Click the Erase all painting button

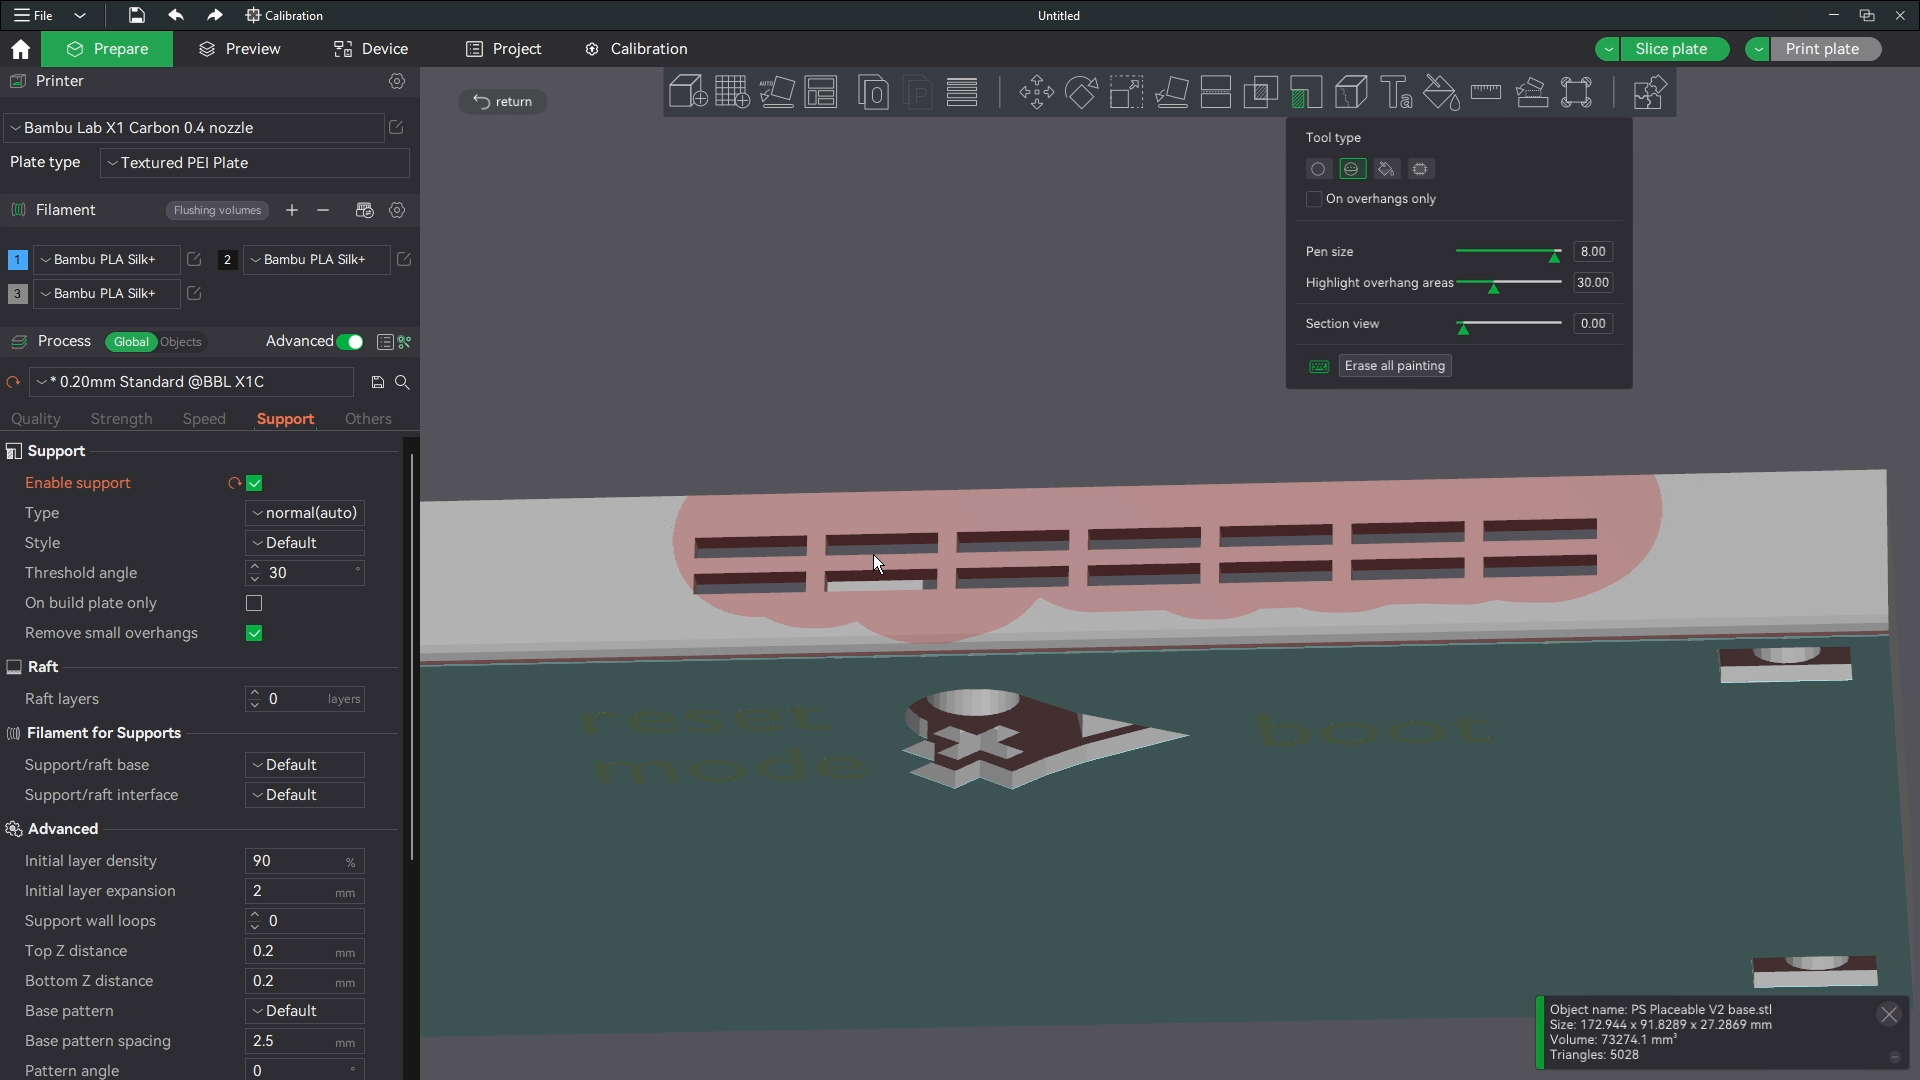tap(1395, 366)
